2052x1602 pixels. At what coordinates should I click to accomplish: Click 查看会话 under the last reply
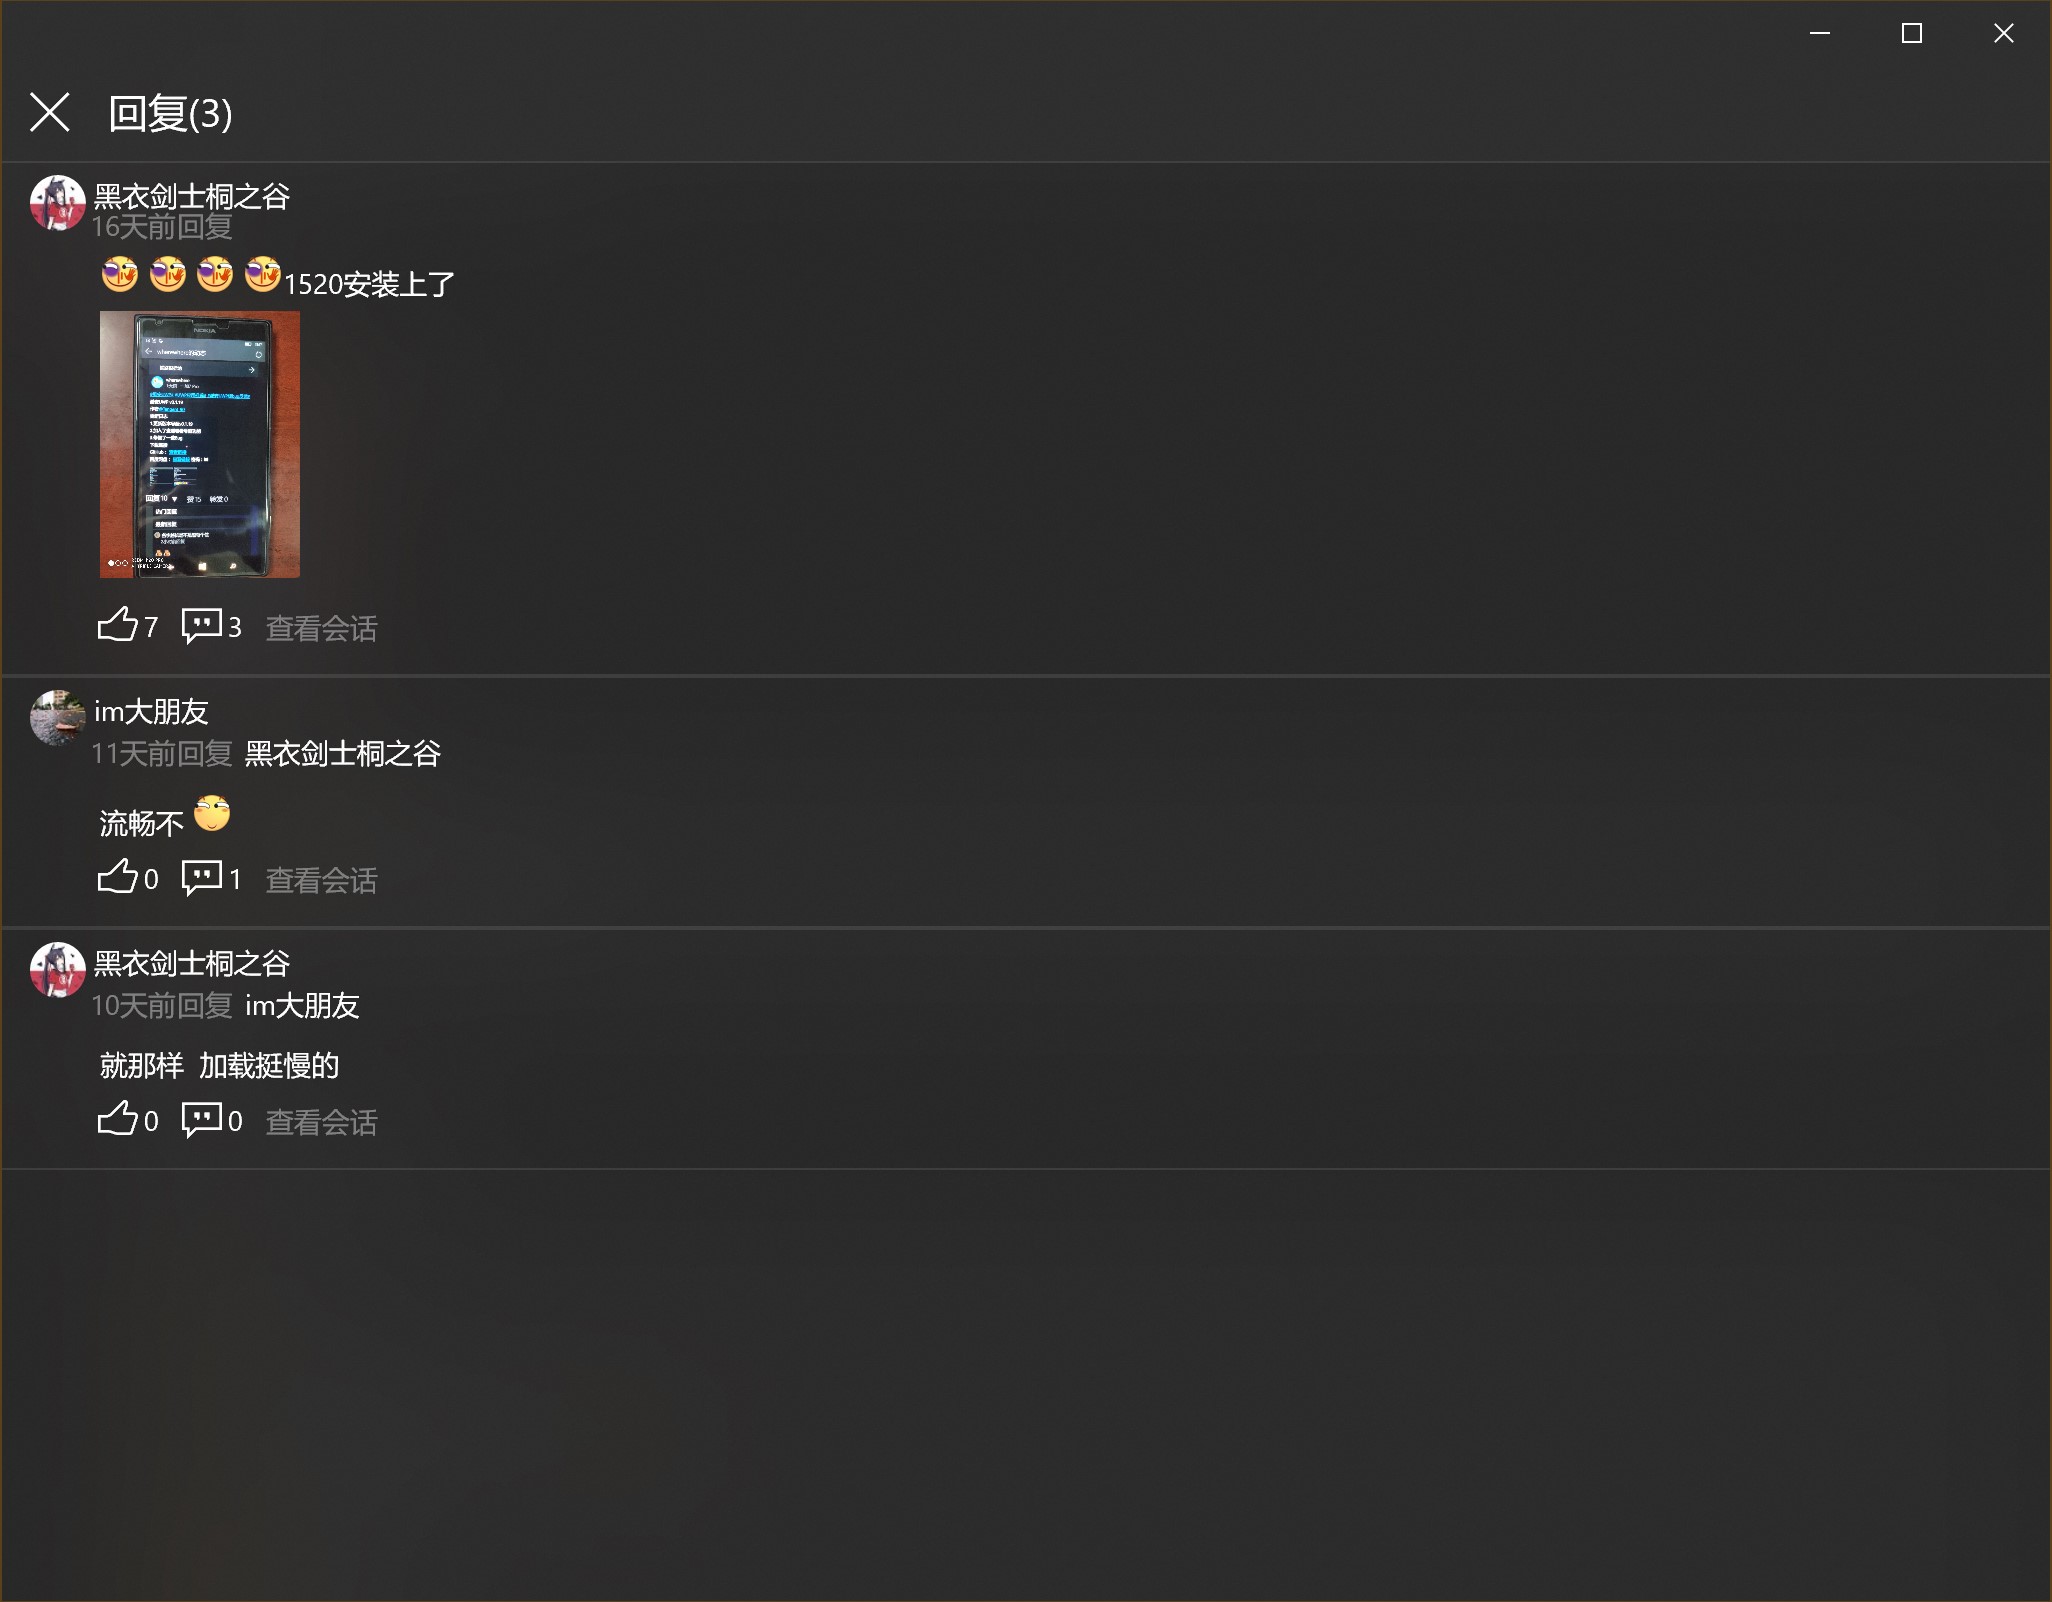click(x=321, y=1122)
